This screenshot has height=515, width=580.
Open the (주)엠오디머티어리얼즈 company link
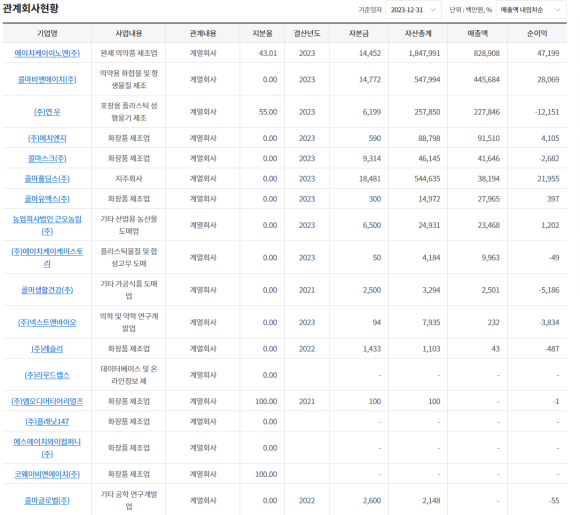click(47, 401)
